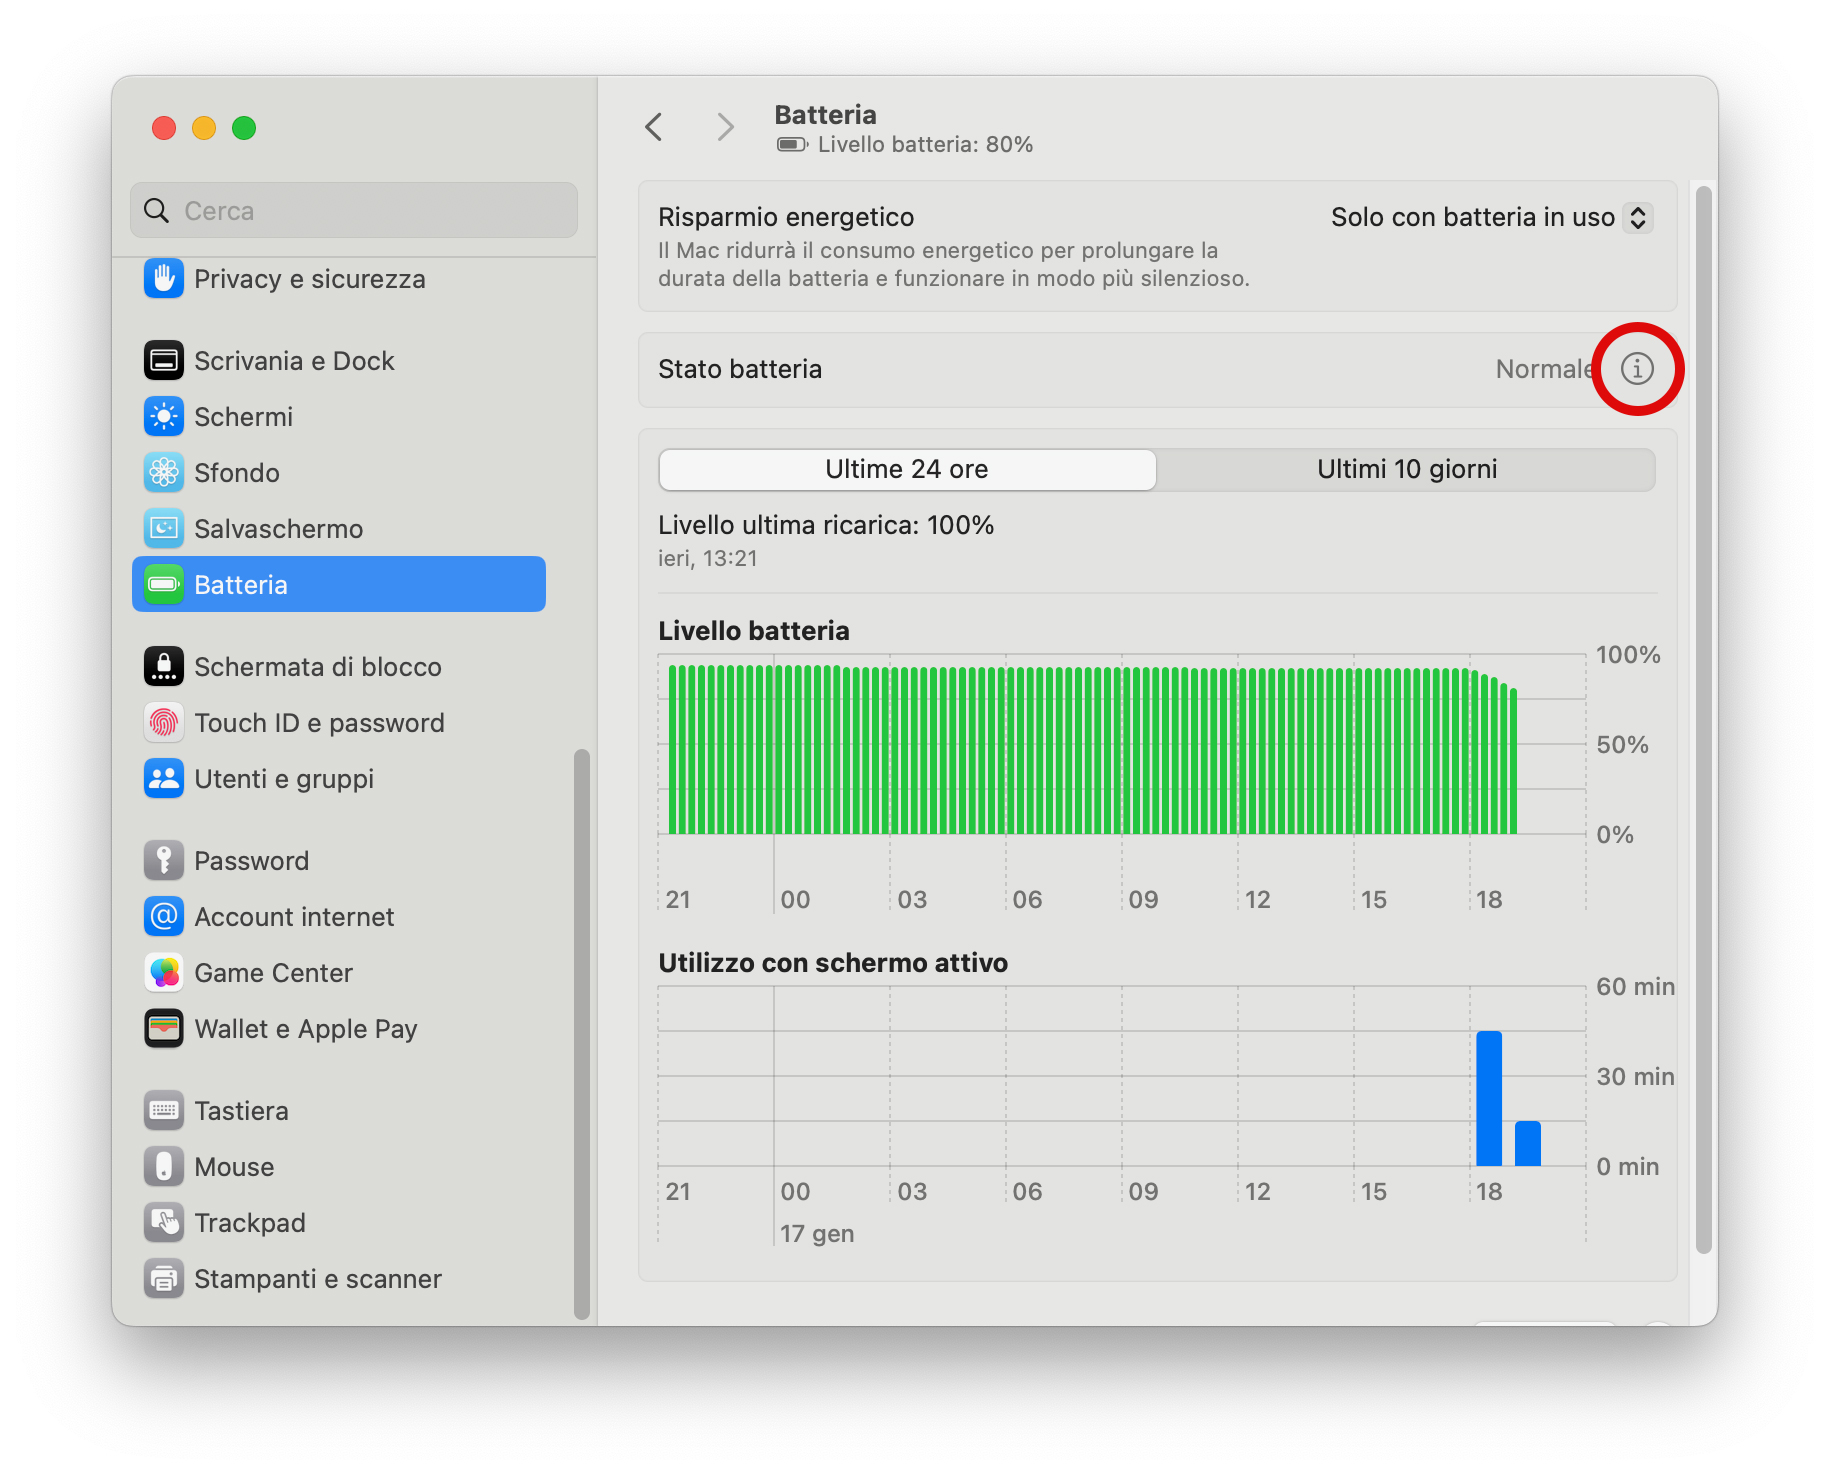Click the sidebar scrollbar thumb
Viewport: 1830px width, 1474px height.
581,1030
